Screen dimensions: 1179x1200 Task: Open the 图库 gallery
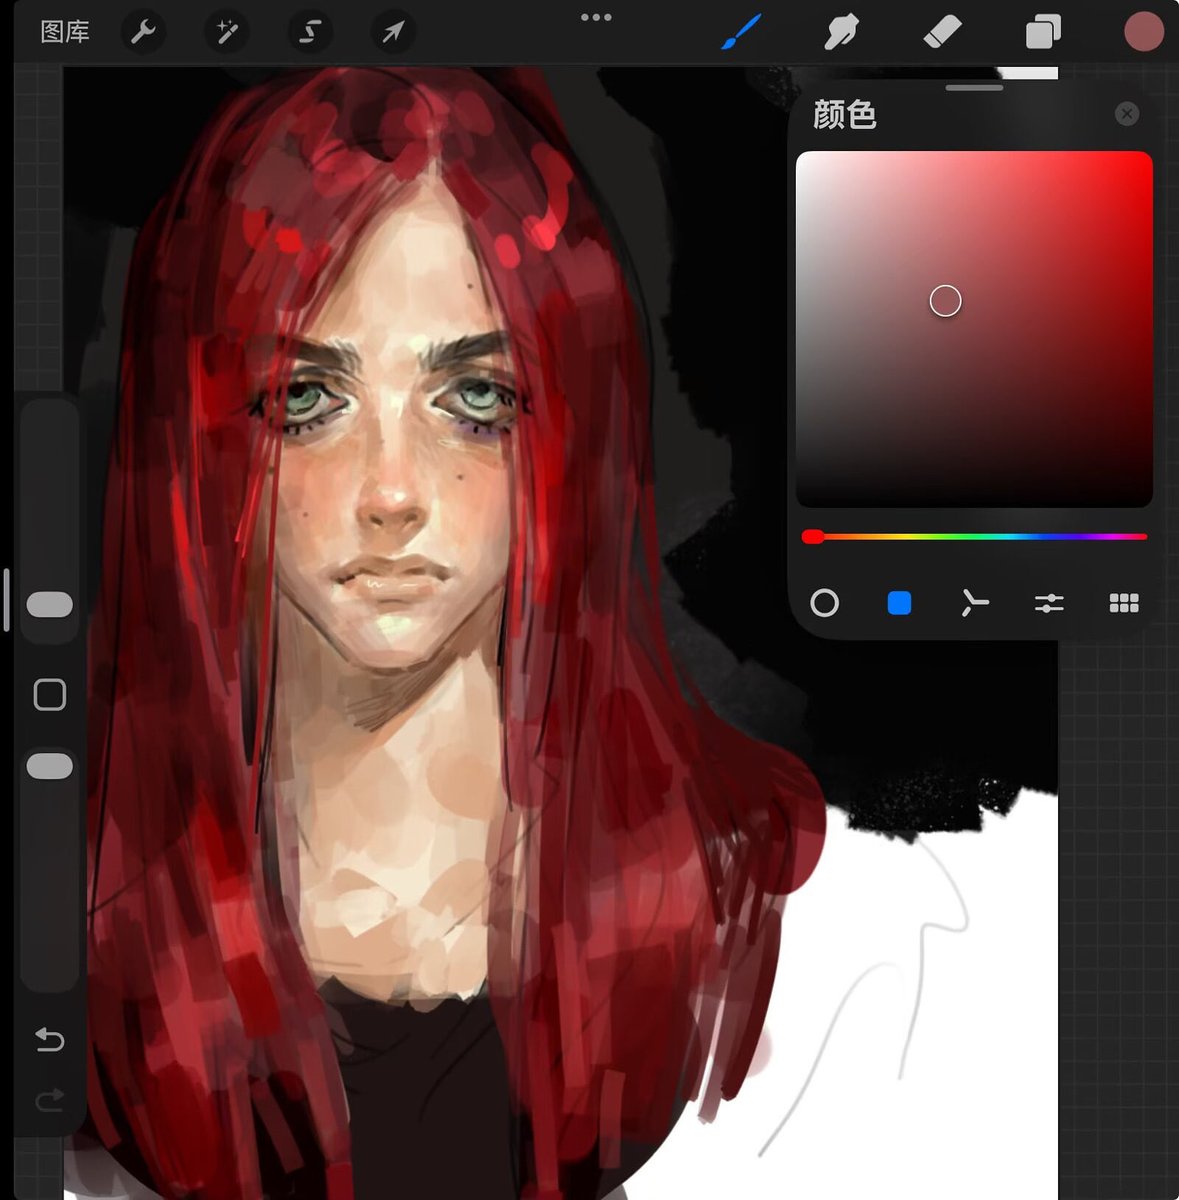click(x=65, y=32)
